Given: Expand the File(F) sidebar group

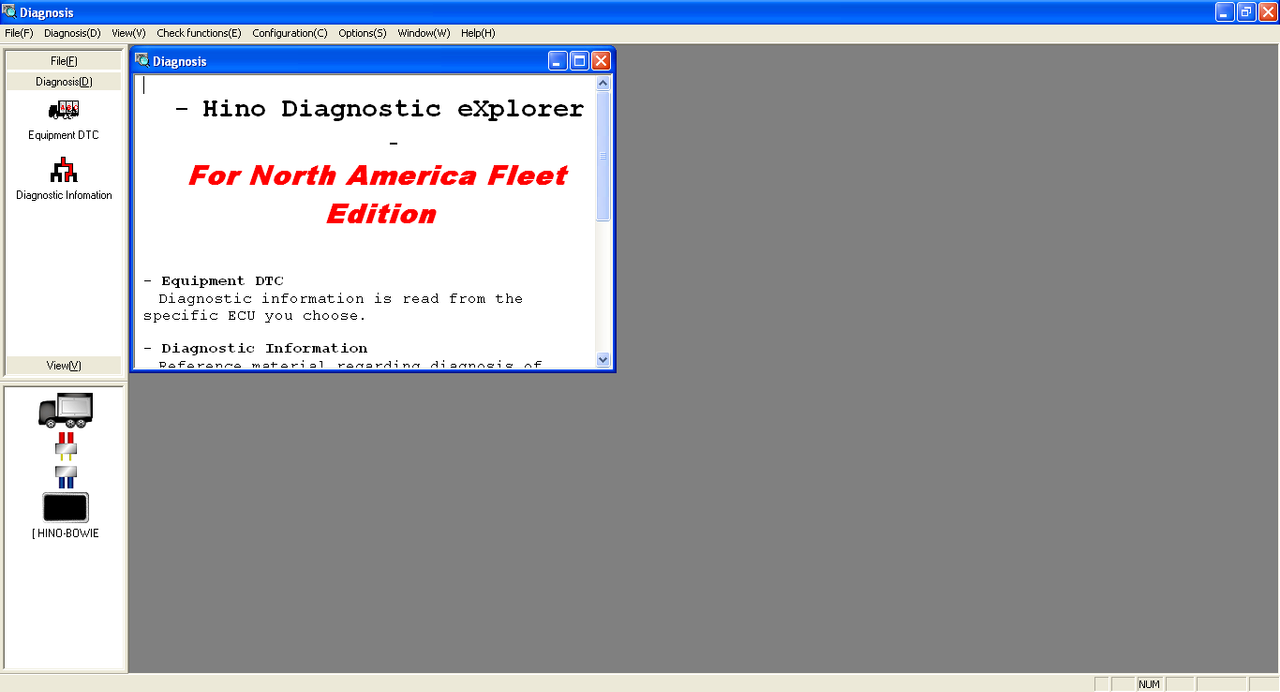Looking at the screenshot, I should pos(64,61).
